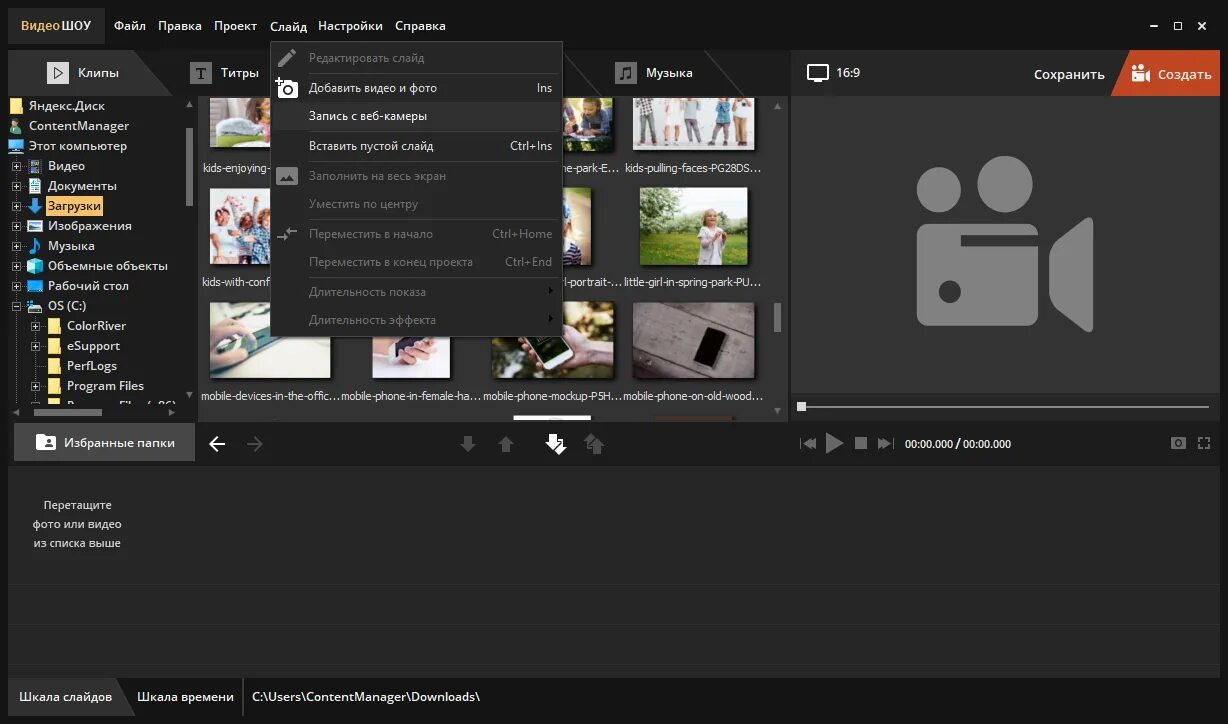Image resolution: width=1228 pixels, height=724 pixels.
Task: Select the highlighted Загрузки folder
Action: tap(75, 206)
